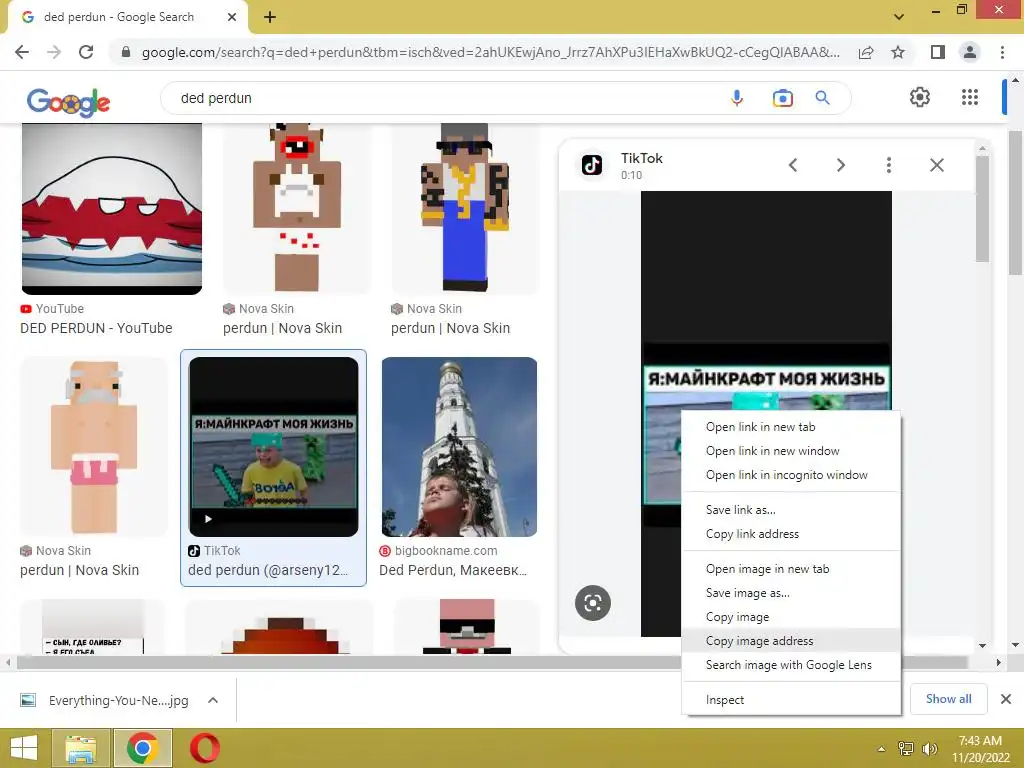Close the TikTok image preview panel
The width and height of the screenshot is (1024, 768).
click(936, 165)
